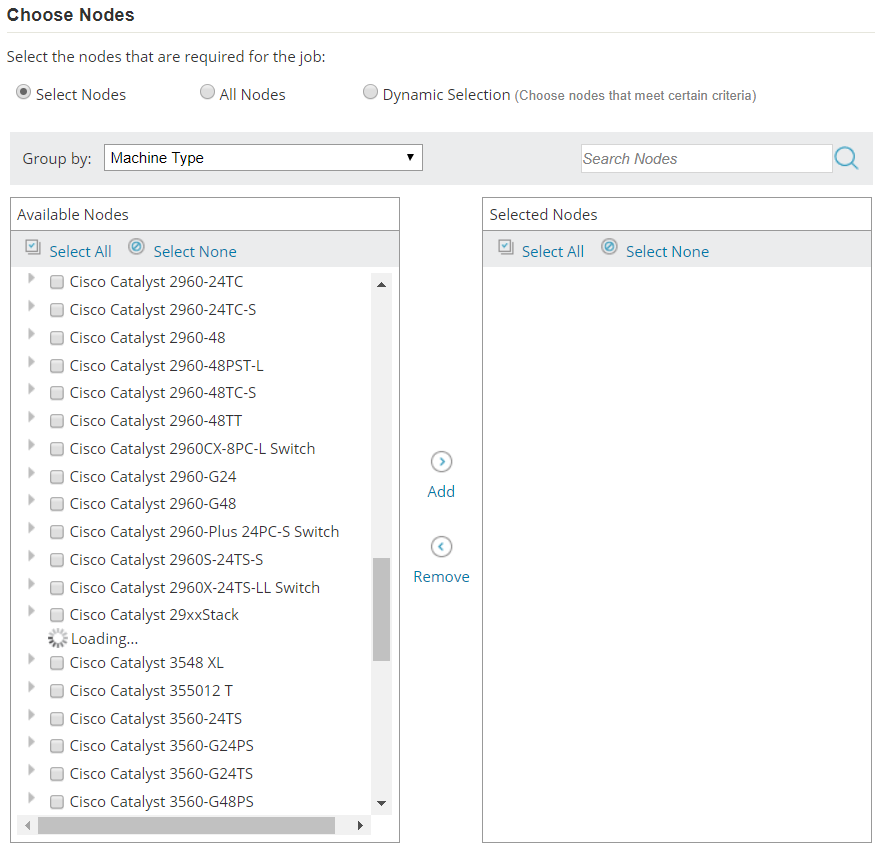Click Select None link in Selected Nodes
This screenshot has height=844, width=875.
point(667,252)
